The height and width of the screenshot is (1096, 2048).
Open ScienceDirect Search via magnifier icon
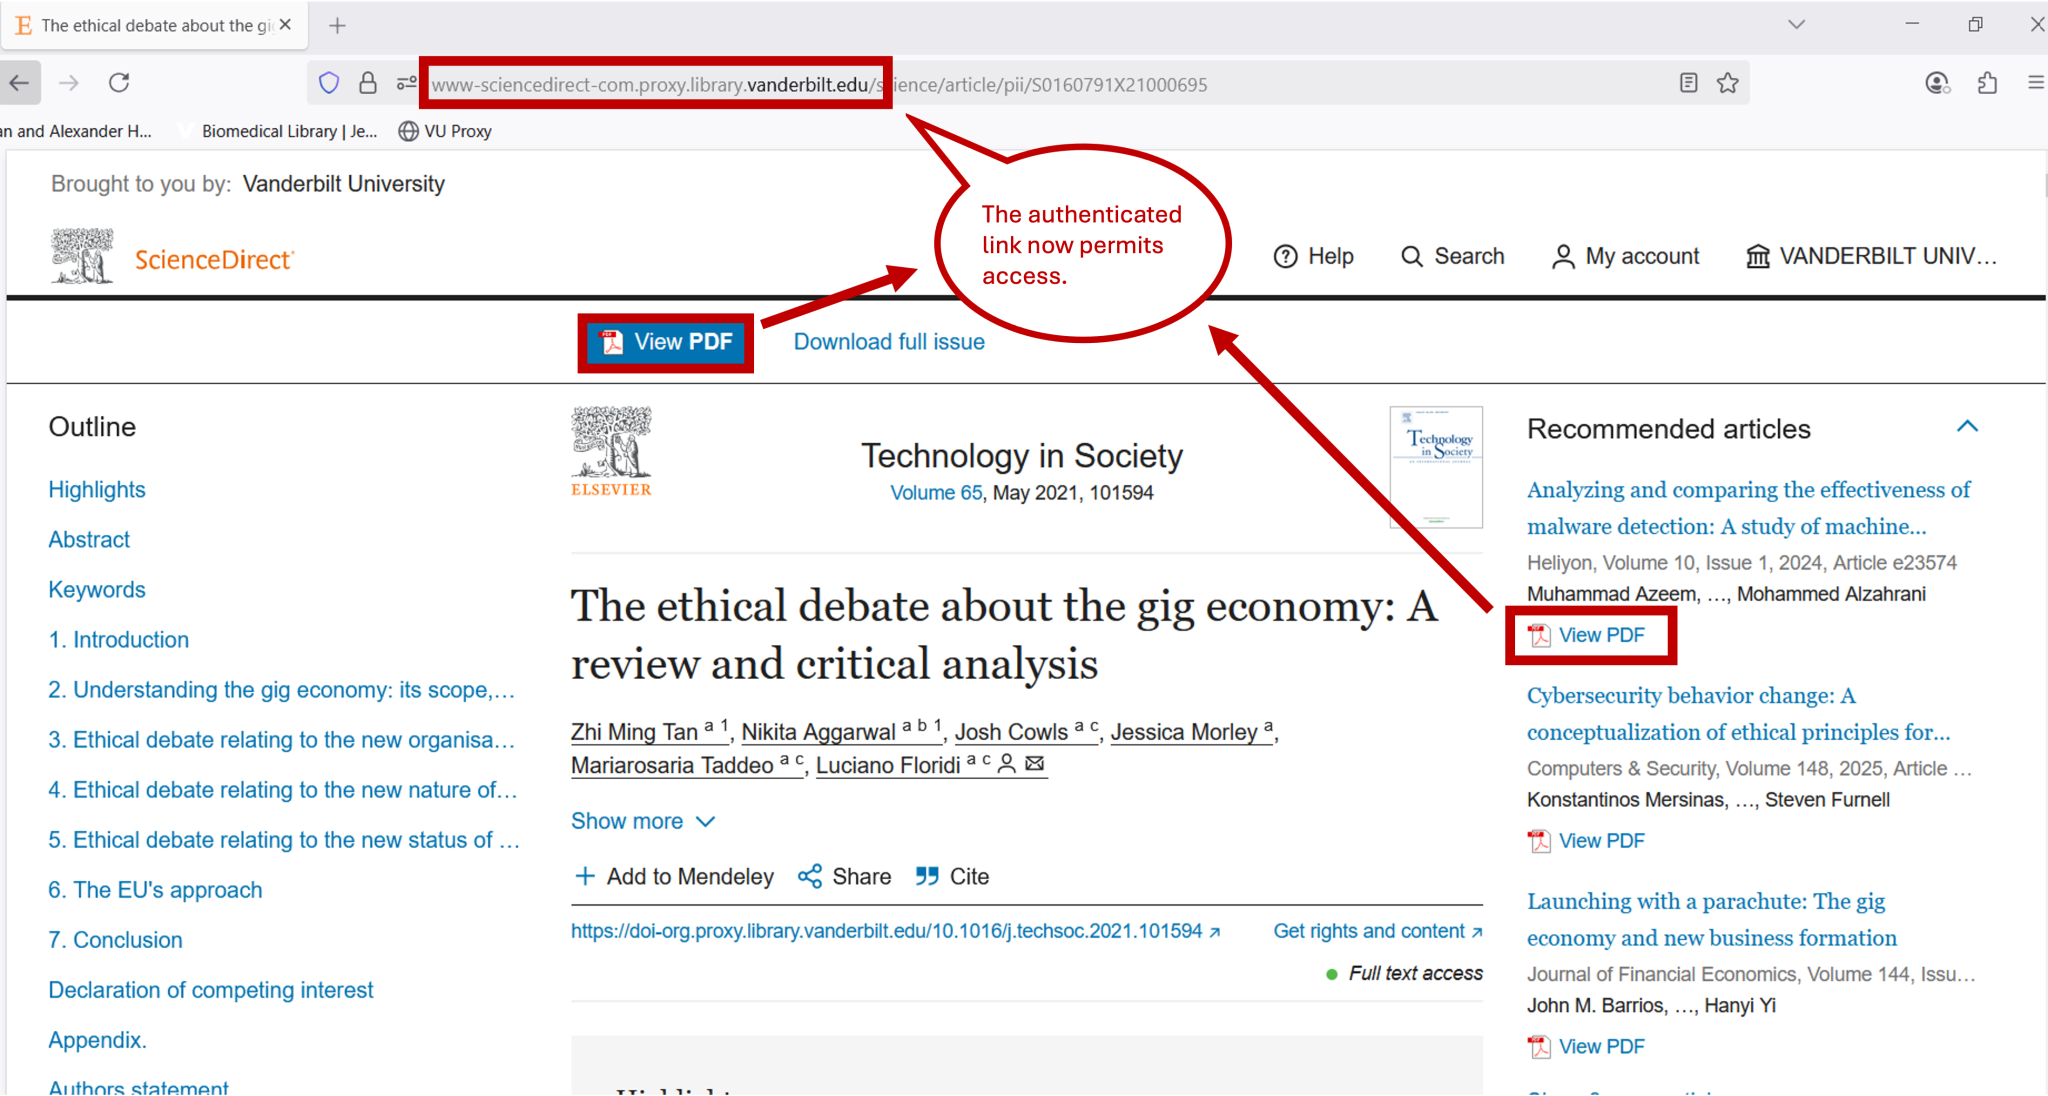(1413, 256)
